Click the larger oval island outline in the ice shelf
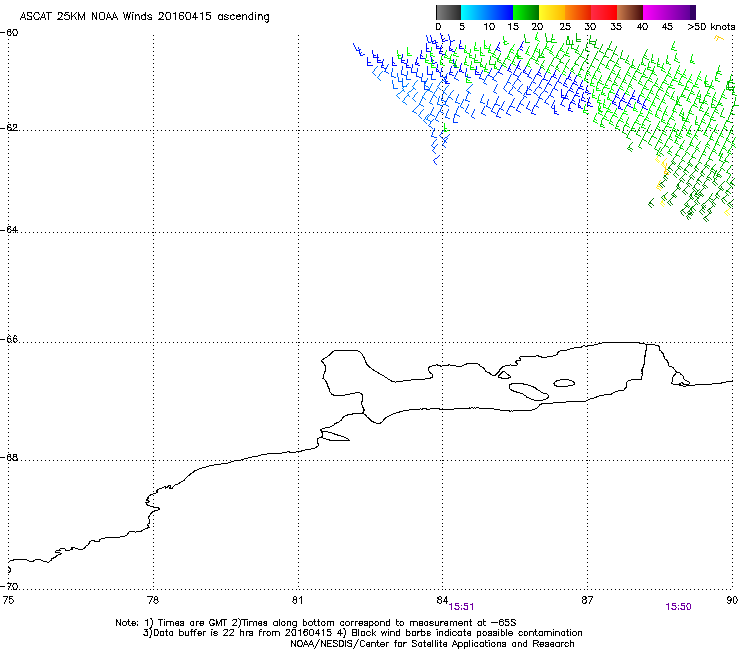740x650 pixels. click(x=529, y=392)
